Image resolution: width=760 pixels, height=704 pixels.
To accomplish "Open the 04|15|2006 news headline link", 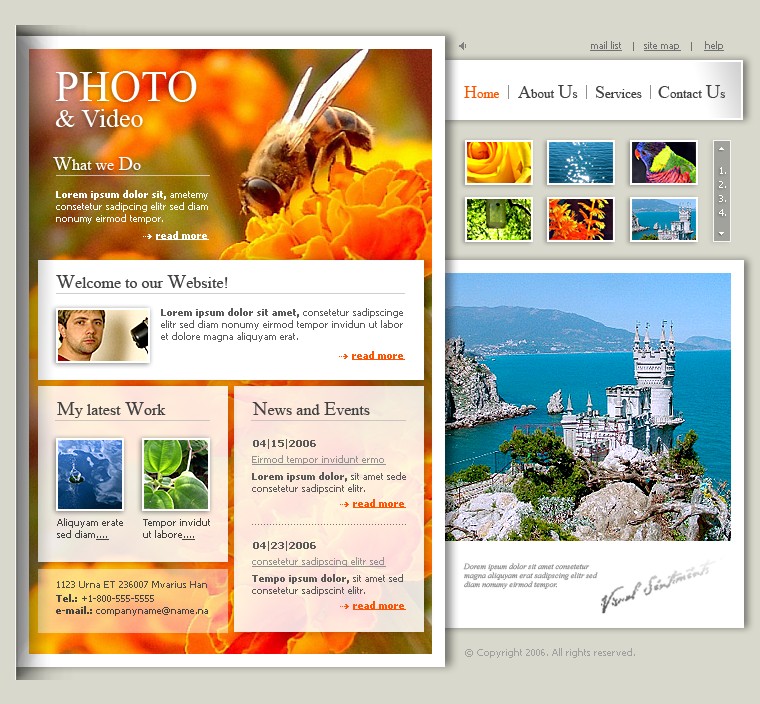I will click(318, 460).
